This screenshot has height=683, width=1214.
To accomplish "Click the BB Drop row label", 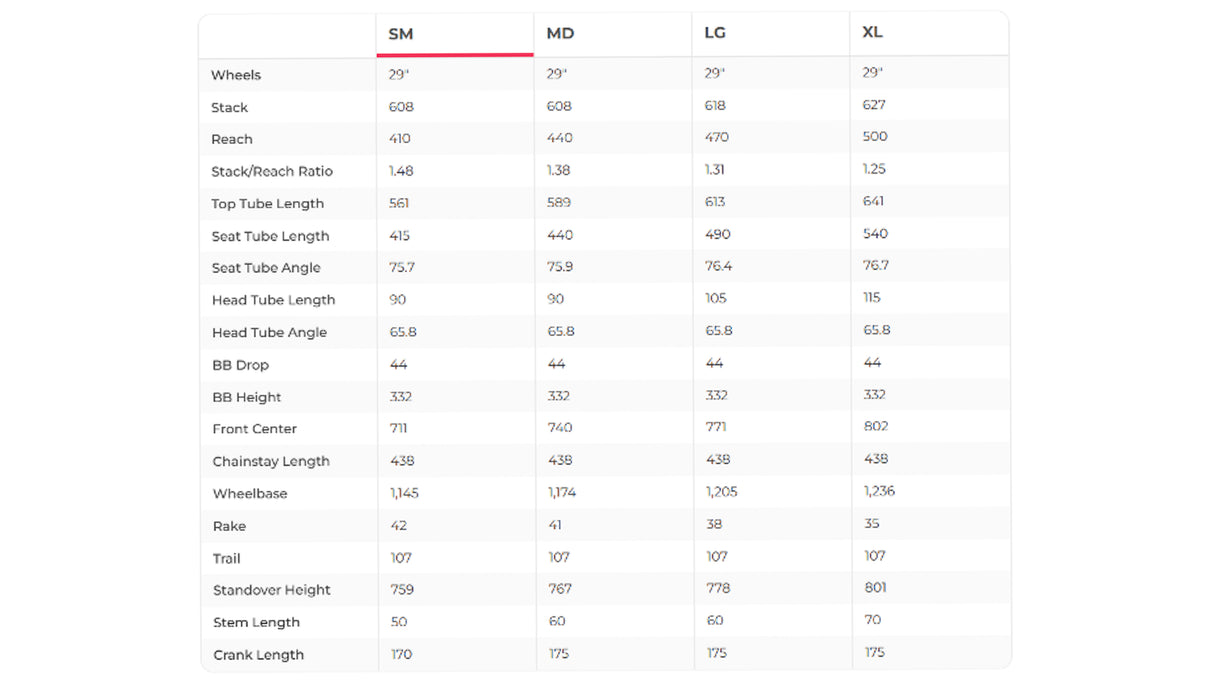I will (240, 365).
